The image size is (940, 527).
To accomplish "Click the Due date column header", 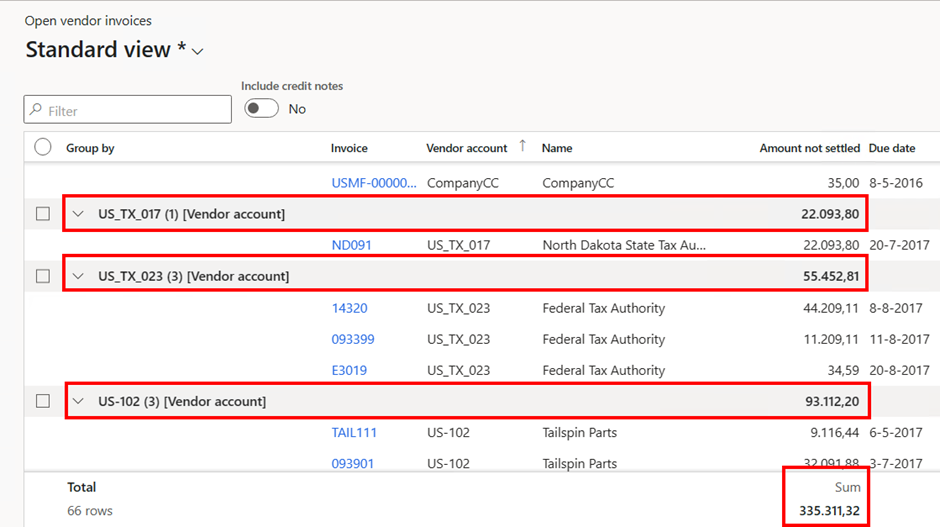I will tap(891, 148).
